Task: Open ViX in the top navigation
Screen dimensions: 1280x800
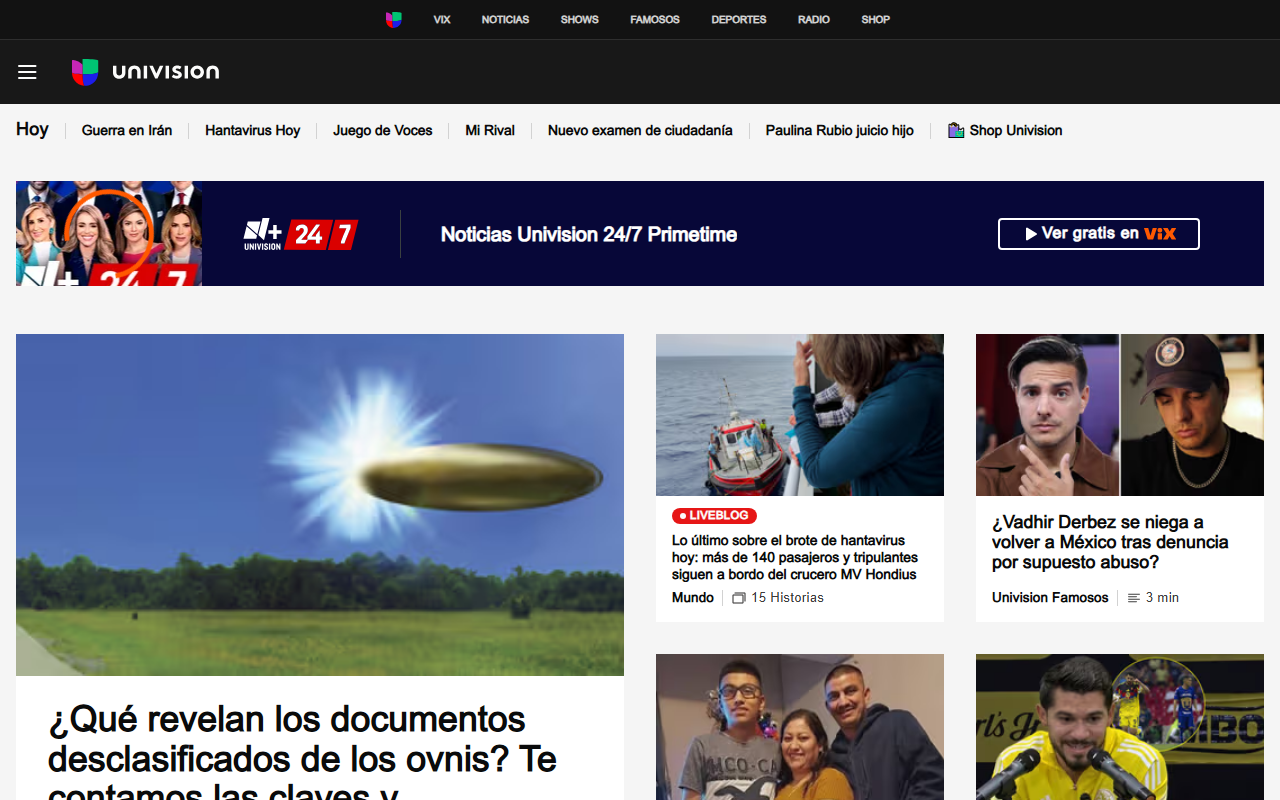Action: point(442,20)
